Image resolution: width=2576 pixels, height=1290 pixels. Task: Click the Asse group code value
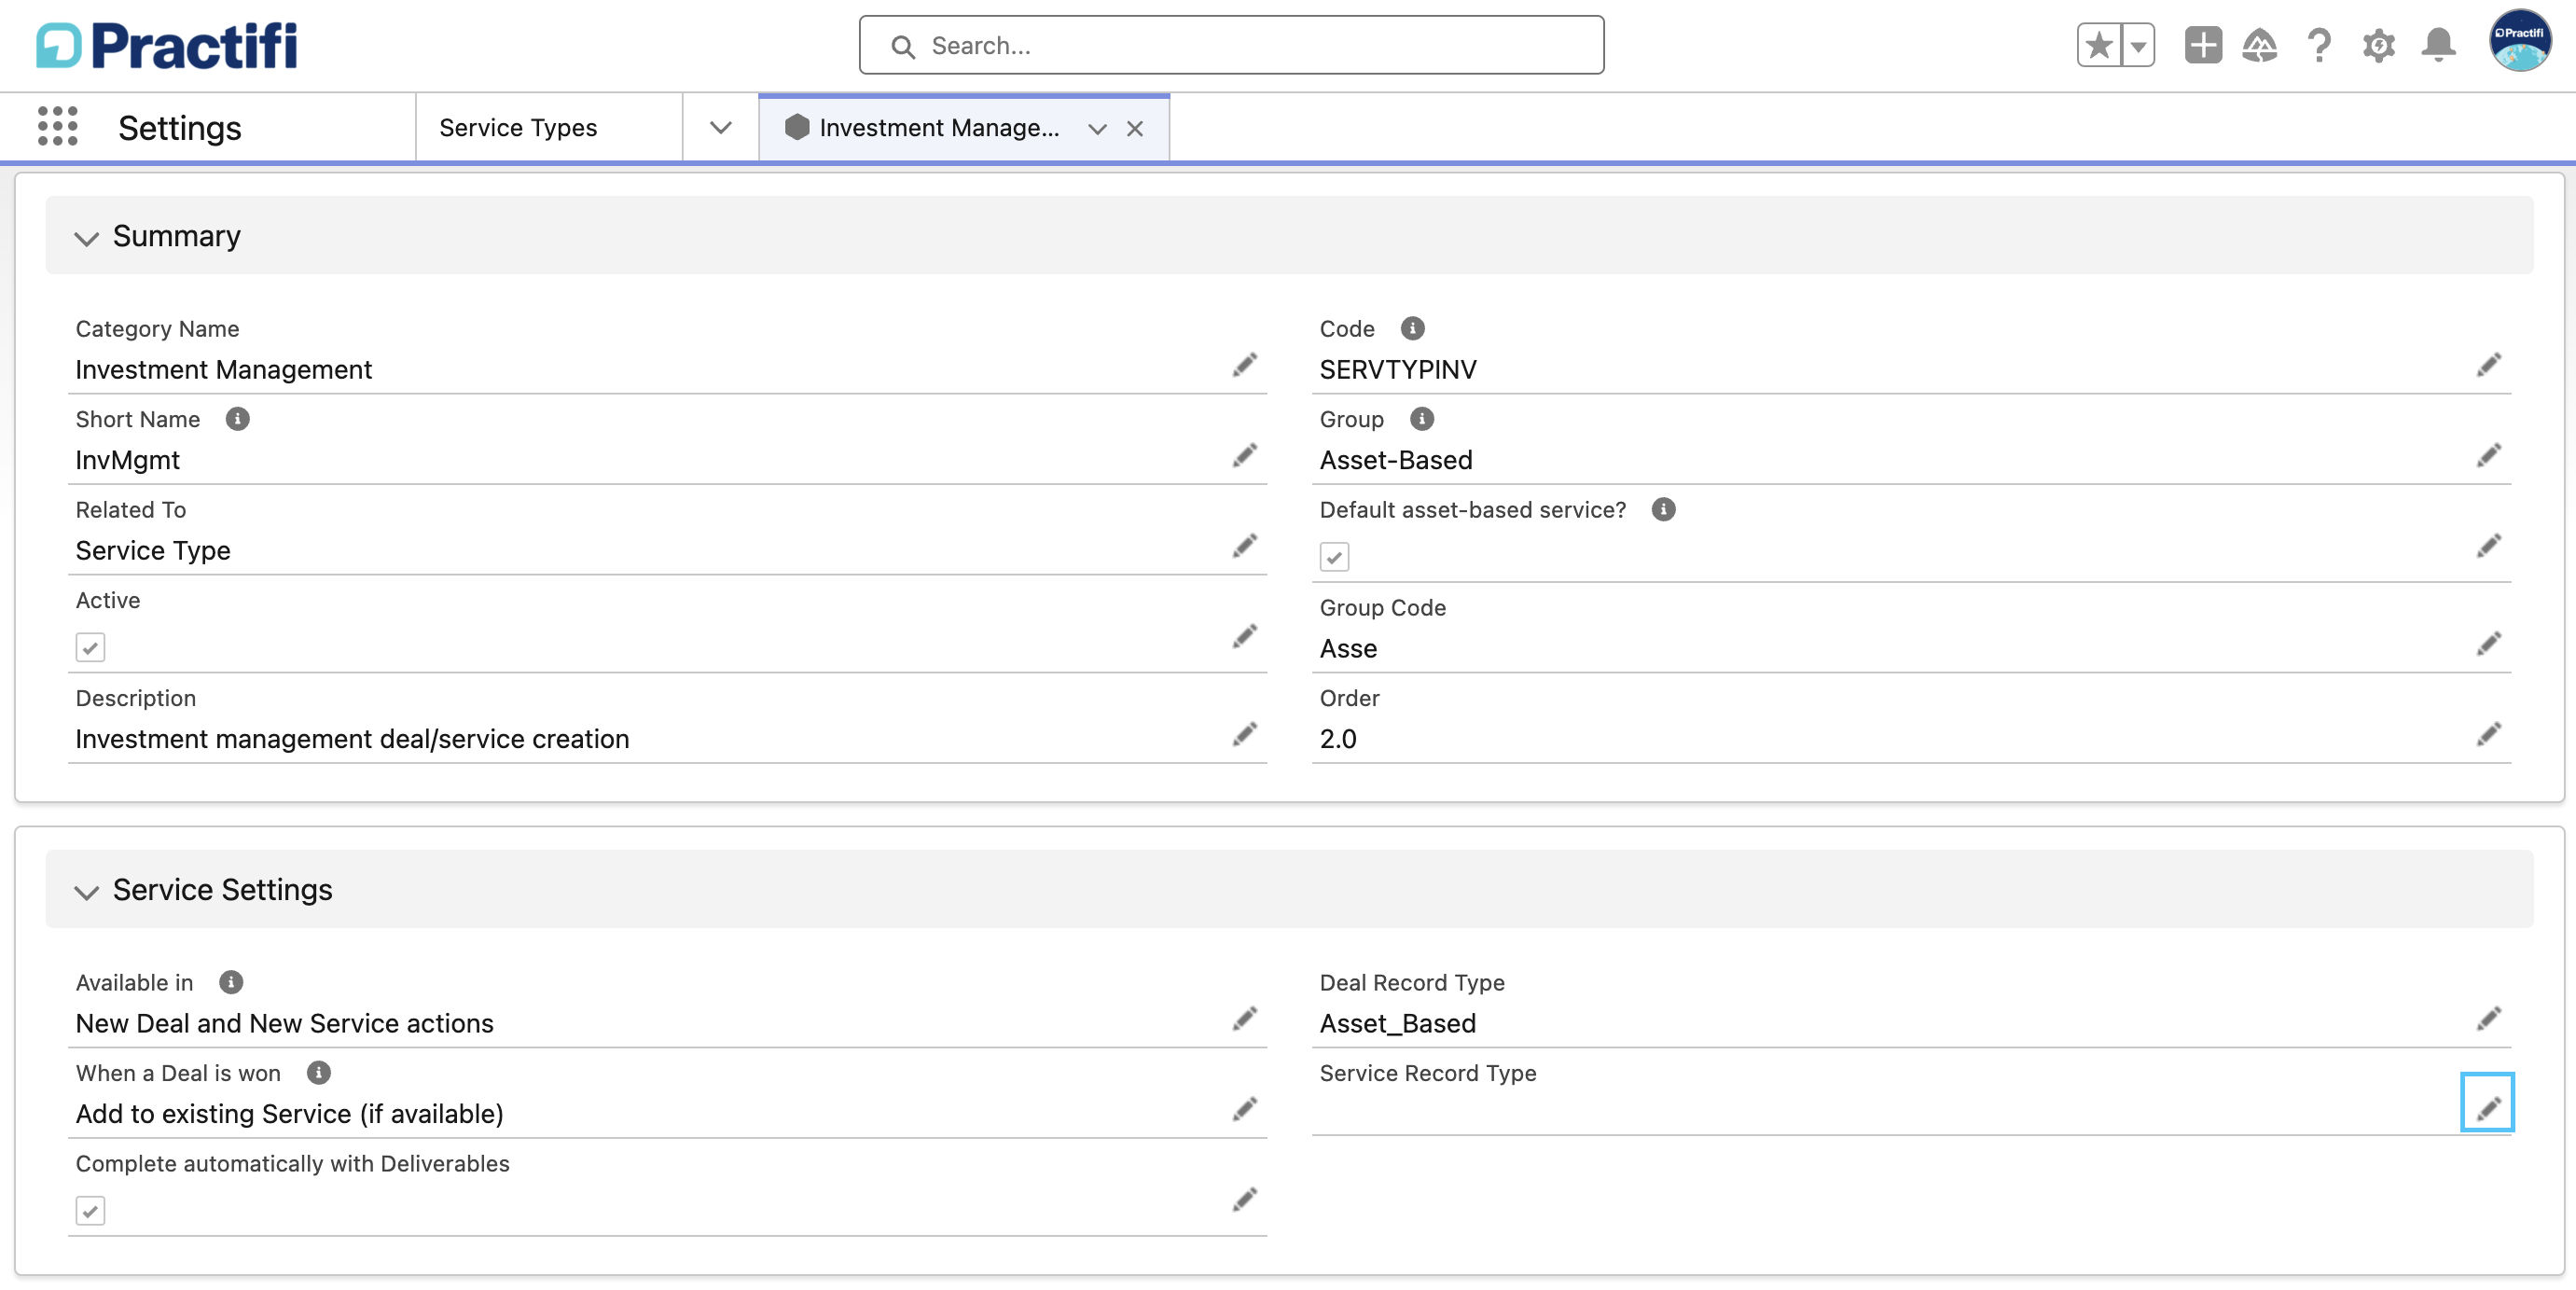point(1348,649)
